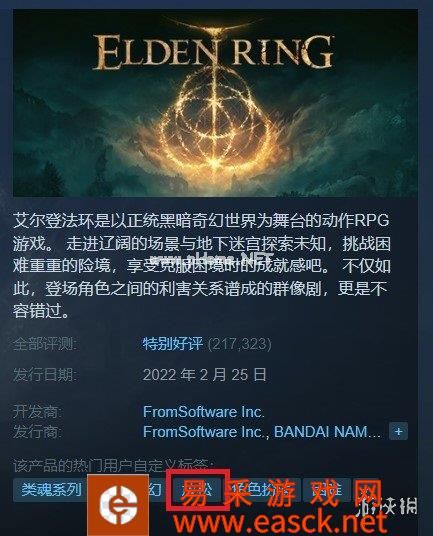The height and width of the screenshot is (536, 433).
Task: Open the 特别好评 review summary link
Action: [x=173, y=344]
